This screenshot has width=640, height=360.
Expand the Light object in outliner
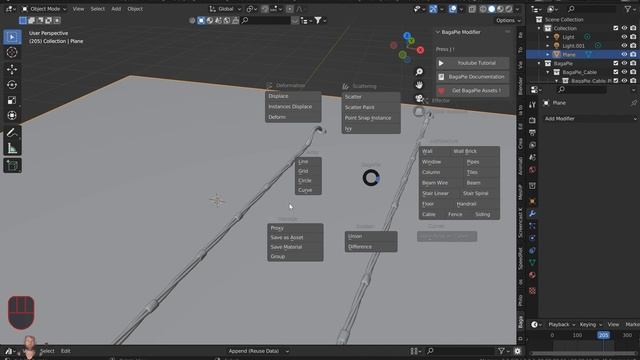coord(548,37)
